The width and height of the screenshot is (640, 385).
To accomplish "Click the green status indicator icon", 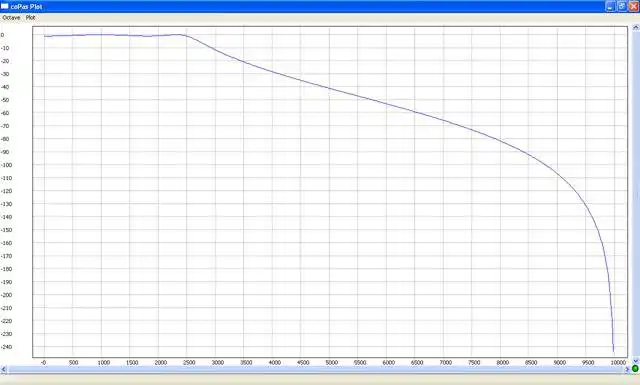I will coord(635,369).
